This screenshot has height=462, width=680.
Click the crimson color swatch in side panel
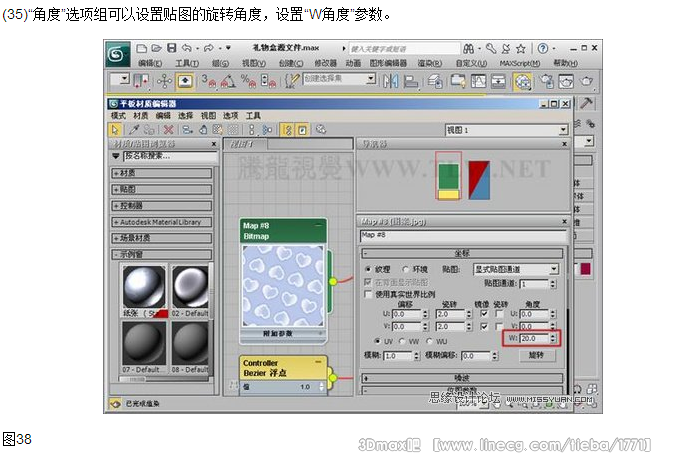[x=585, y=269]
